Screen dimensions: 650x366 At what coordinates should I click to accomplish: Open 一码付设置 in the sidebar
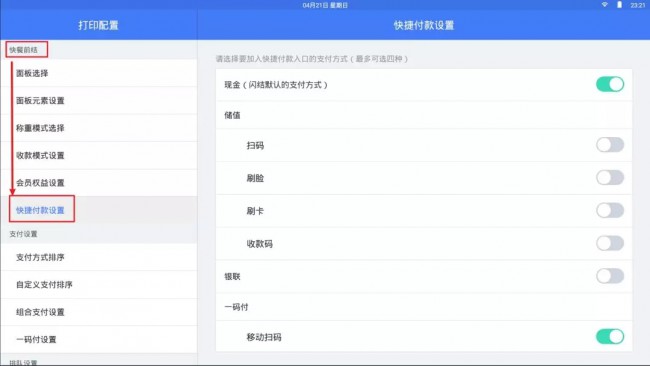(x=99, y=339)
